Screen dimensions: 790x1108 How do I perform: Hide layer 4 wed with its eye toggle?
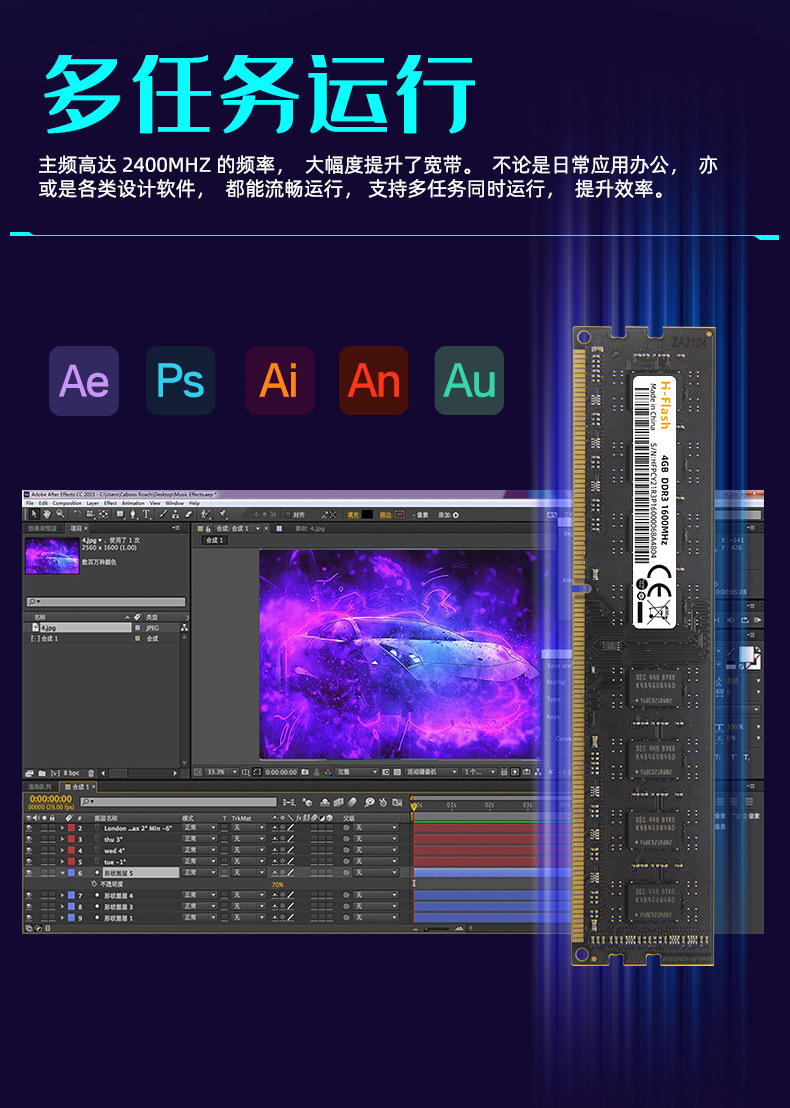(29, 850)
